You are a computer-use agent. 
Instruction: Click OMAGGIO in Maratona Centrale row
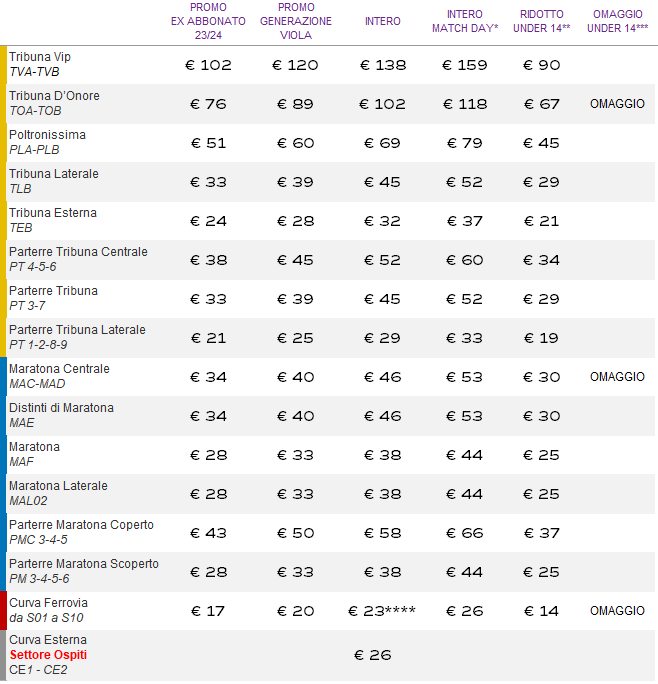[x=617, y=377]
